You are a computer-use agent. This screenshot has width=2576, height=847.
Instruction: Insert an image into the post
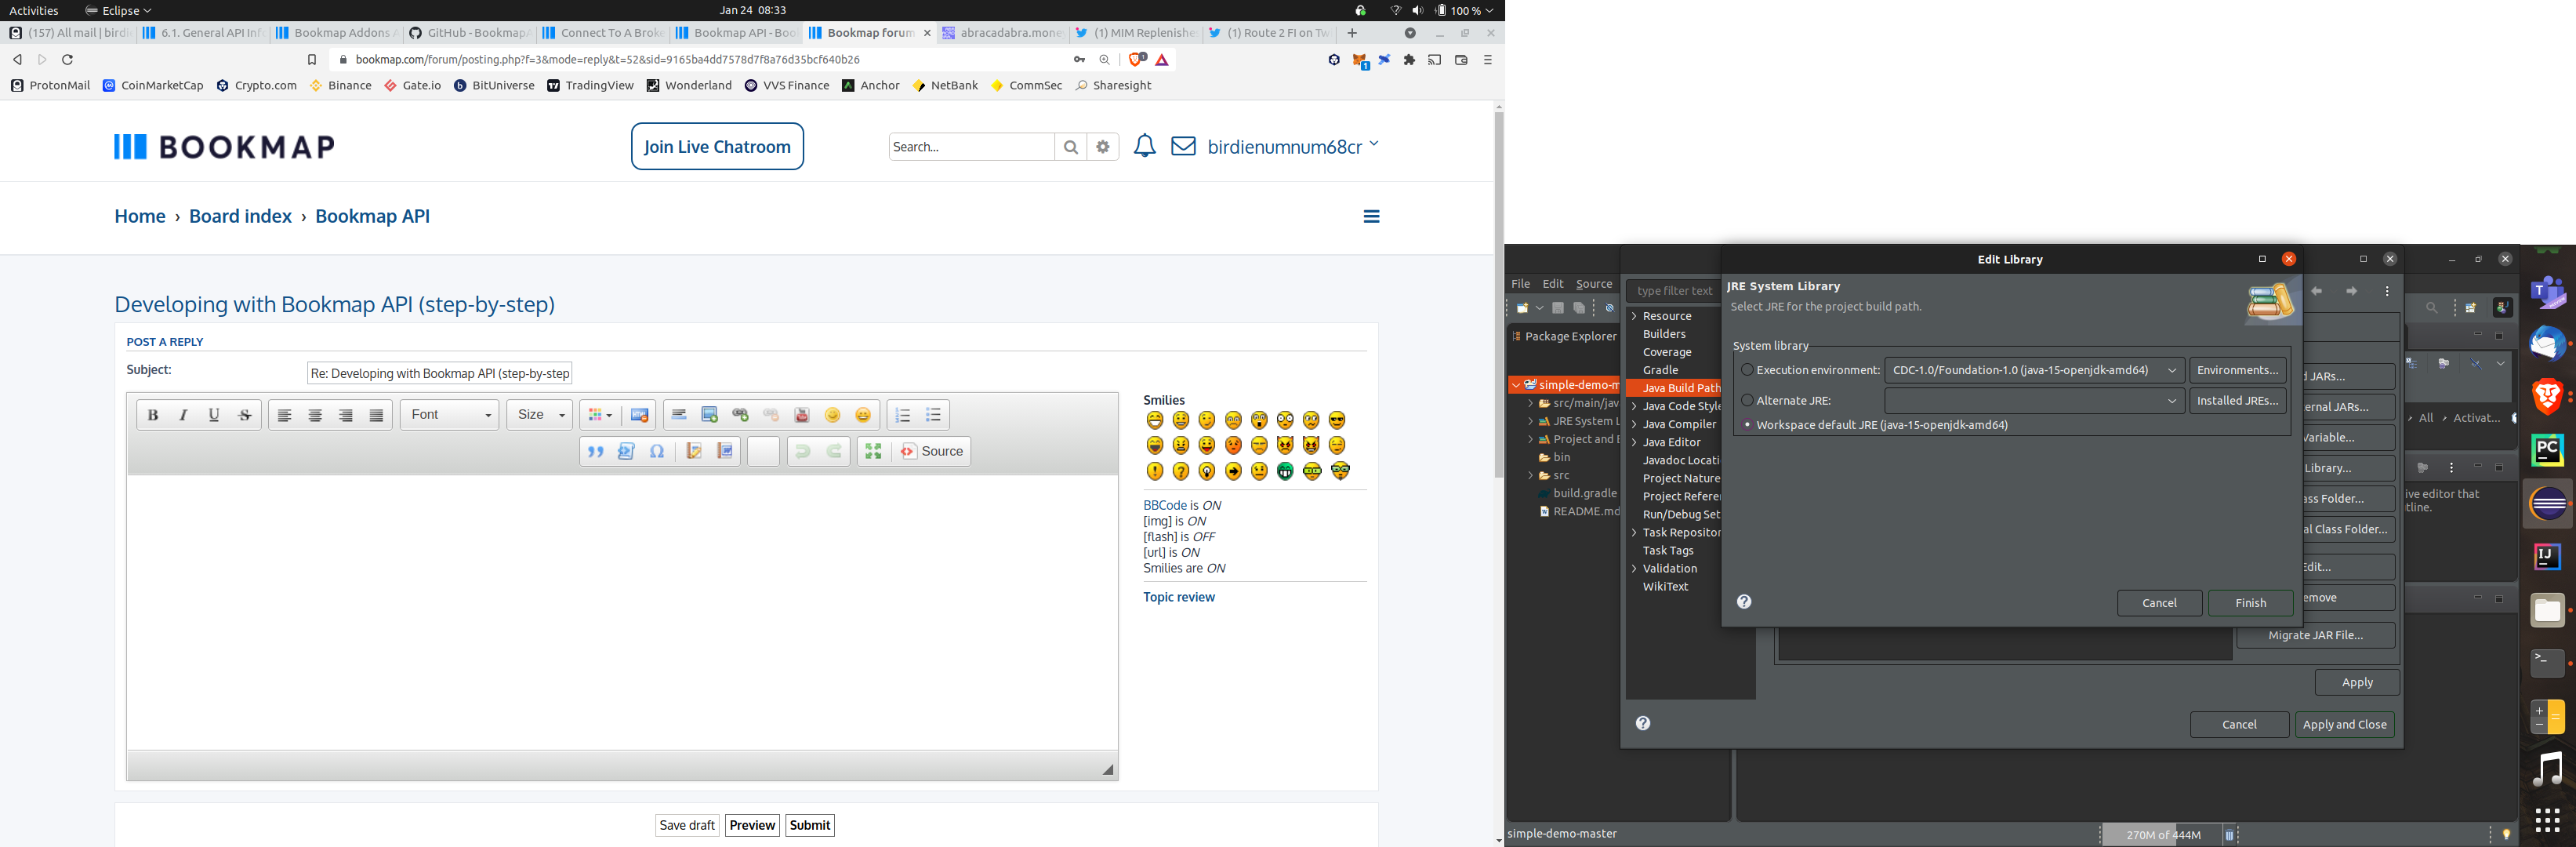(709, 415)
